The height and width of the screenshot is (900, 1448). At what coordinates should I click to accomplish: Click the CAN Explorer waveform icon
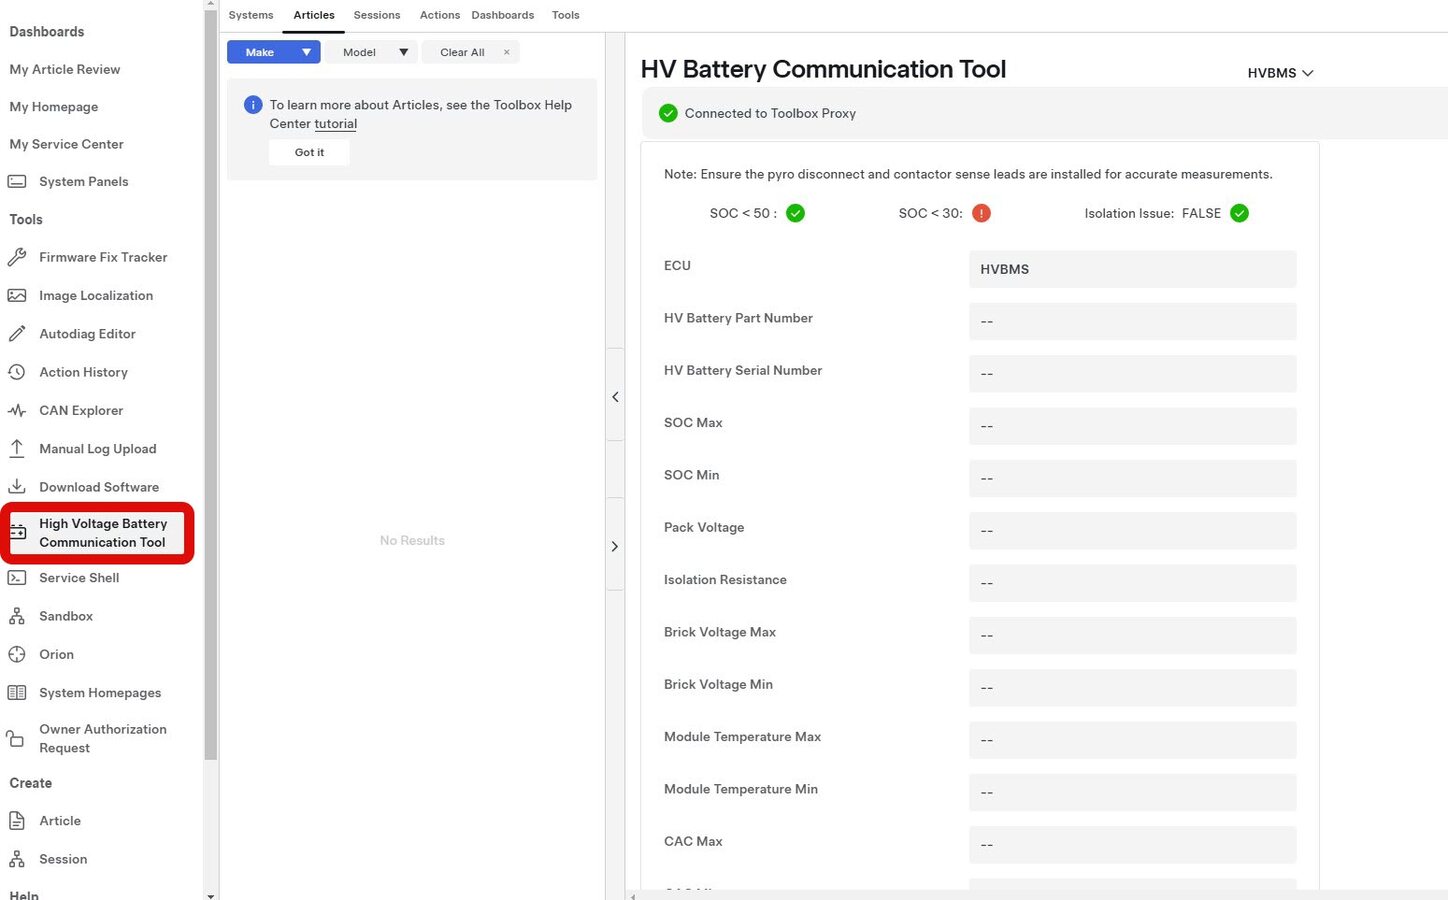[x=17, y=411]
